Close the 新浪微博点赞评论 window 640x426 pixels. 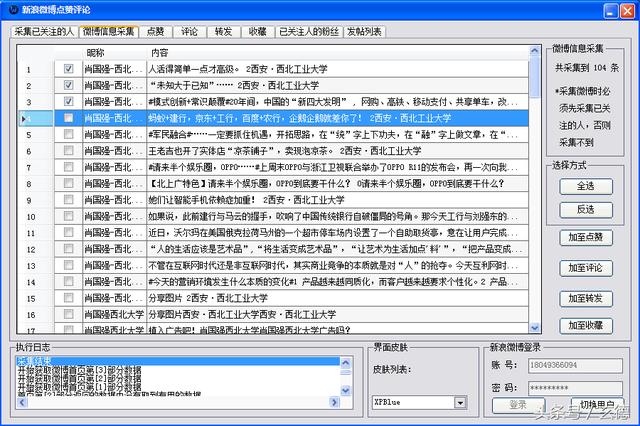[627, 11]
